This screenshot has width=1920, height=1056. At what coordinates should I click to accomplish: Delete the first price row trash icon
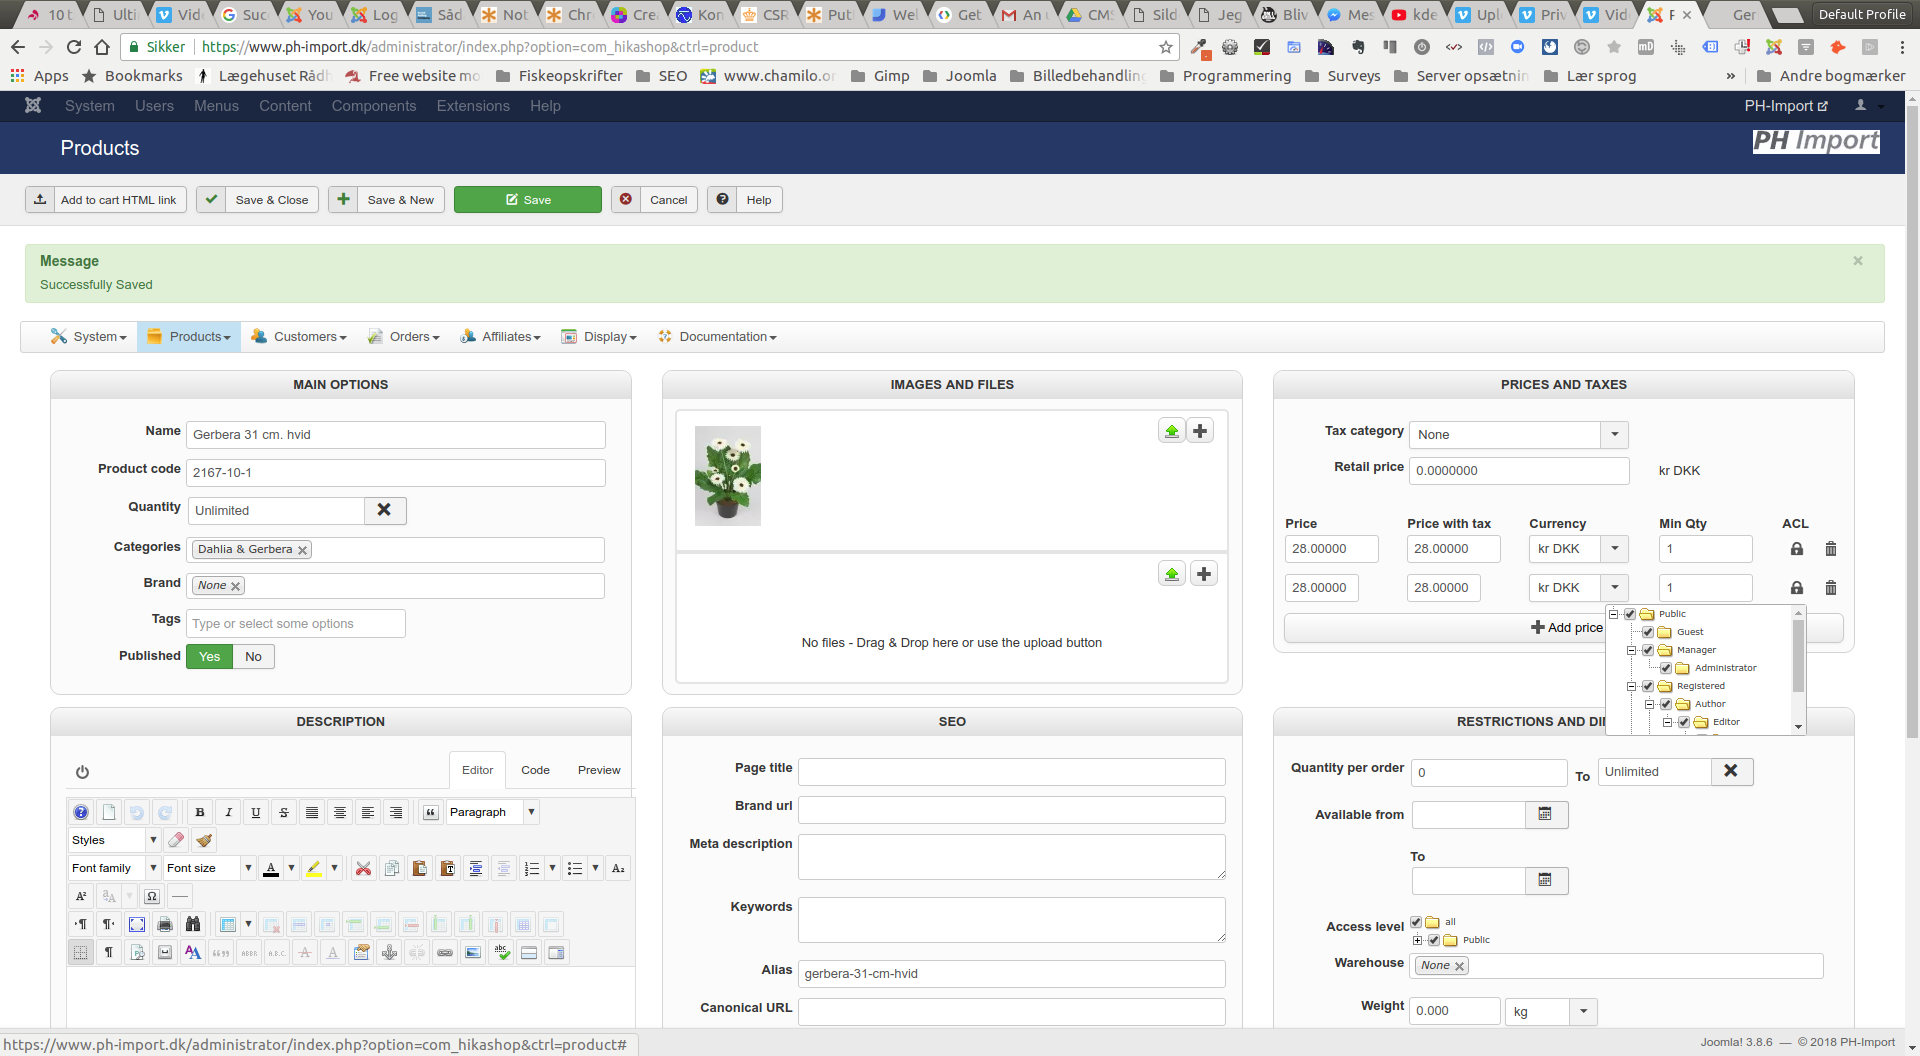click(x=1831, y=549)
